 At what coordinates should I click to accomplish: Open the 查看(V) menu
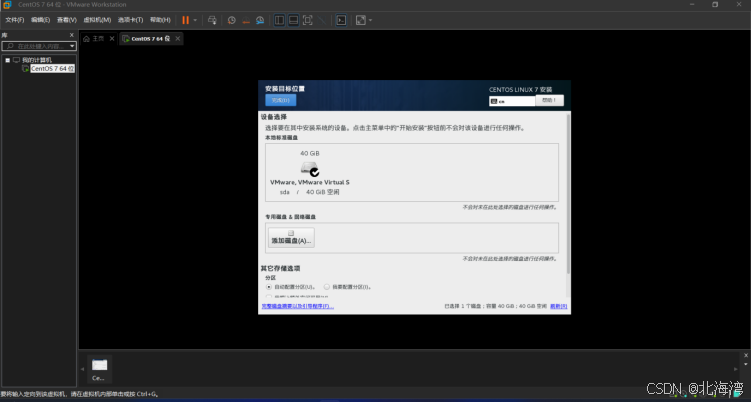[67, 20]
